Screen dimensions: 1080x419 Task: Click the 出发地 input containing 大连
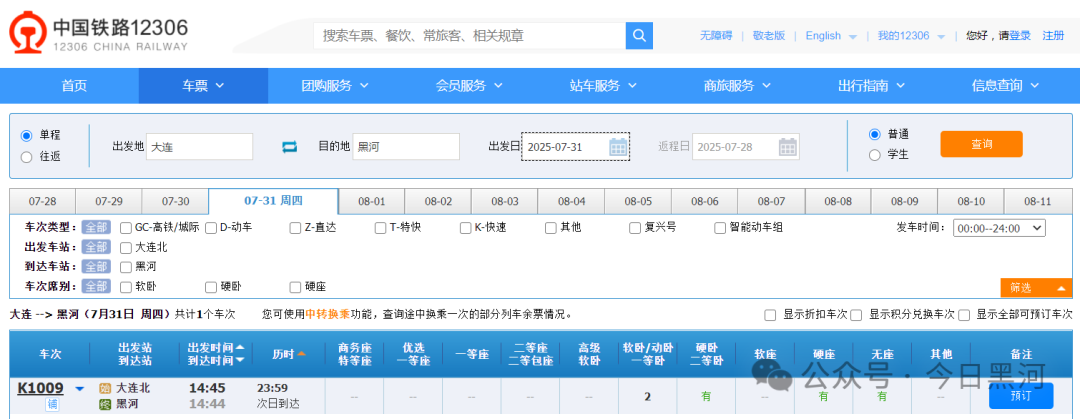point(200,147)
